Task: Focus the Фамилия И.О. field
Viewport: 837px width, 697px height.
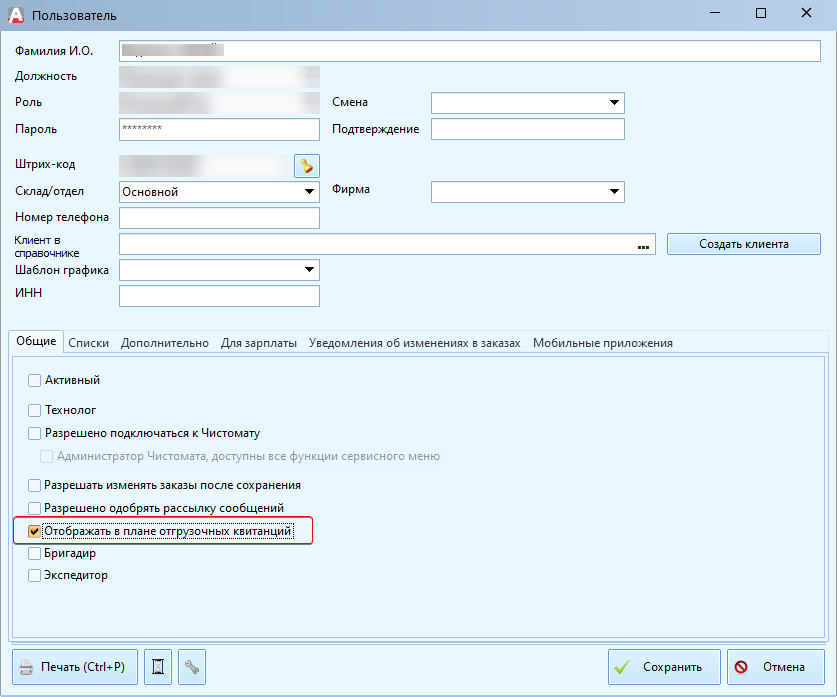Action: 470,51
